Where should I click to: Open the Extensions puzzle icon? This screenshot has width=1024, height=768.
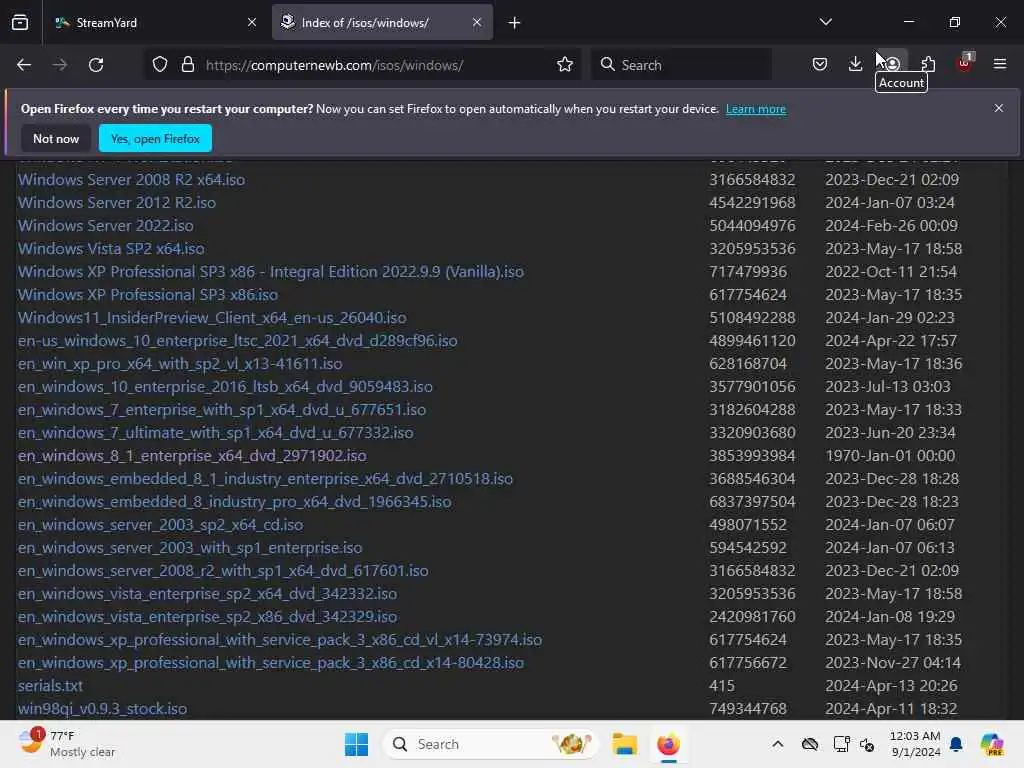tap(928, 64)
